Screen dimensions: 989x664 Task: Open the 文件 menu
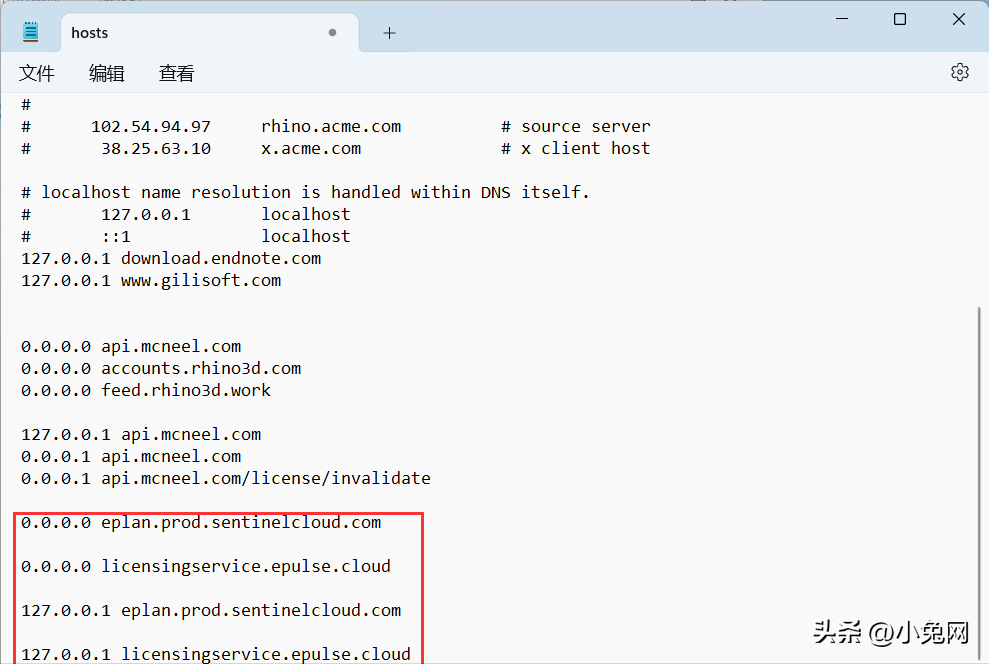coord(37,73)
